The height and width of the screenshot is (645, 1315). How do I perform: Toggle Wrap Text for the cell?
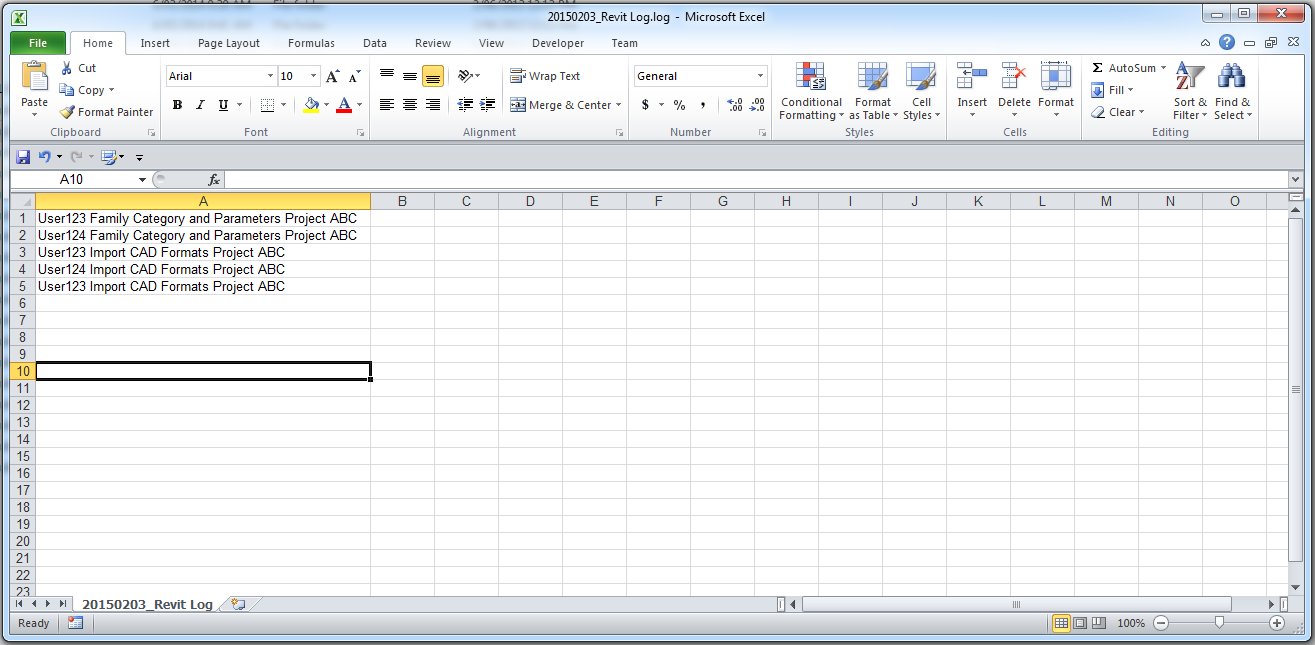point(545,76)
